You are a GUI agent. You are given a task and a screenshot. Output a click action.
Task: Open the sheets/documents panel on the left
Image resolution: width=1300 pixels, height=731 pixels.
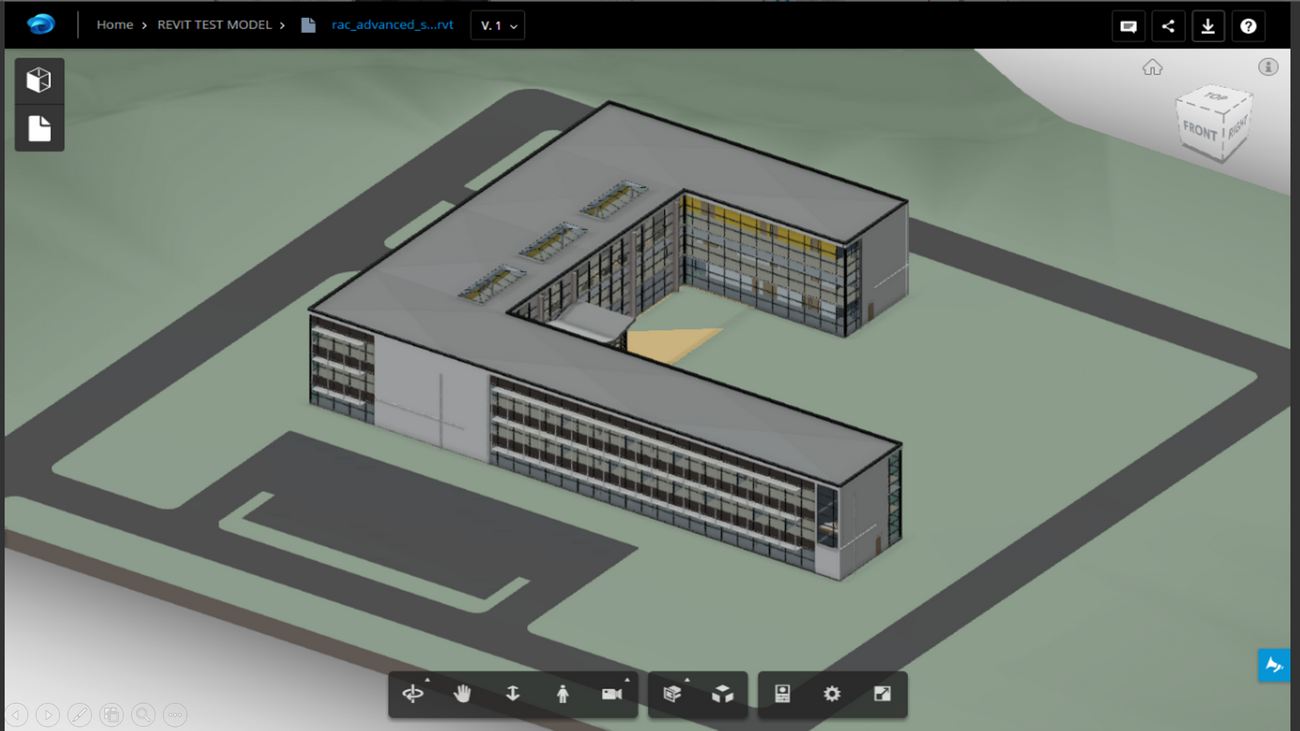click(39, 128)
